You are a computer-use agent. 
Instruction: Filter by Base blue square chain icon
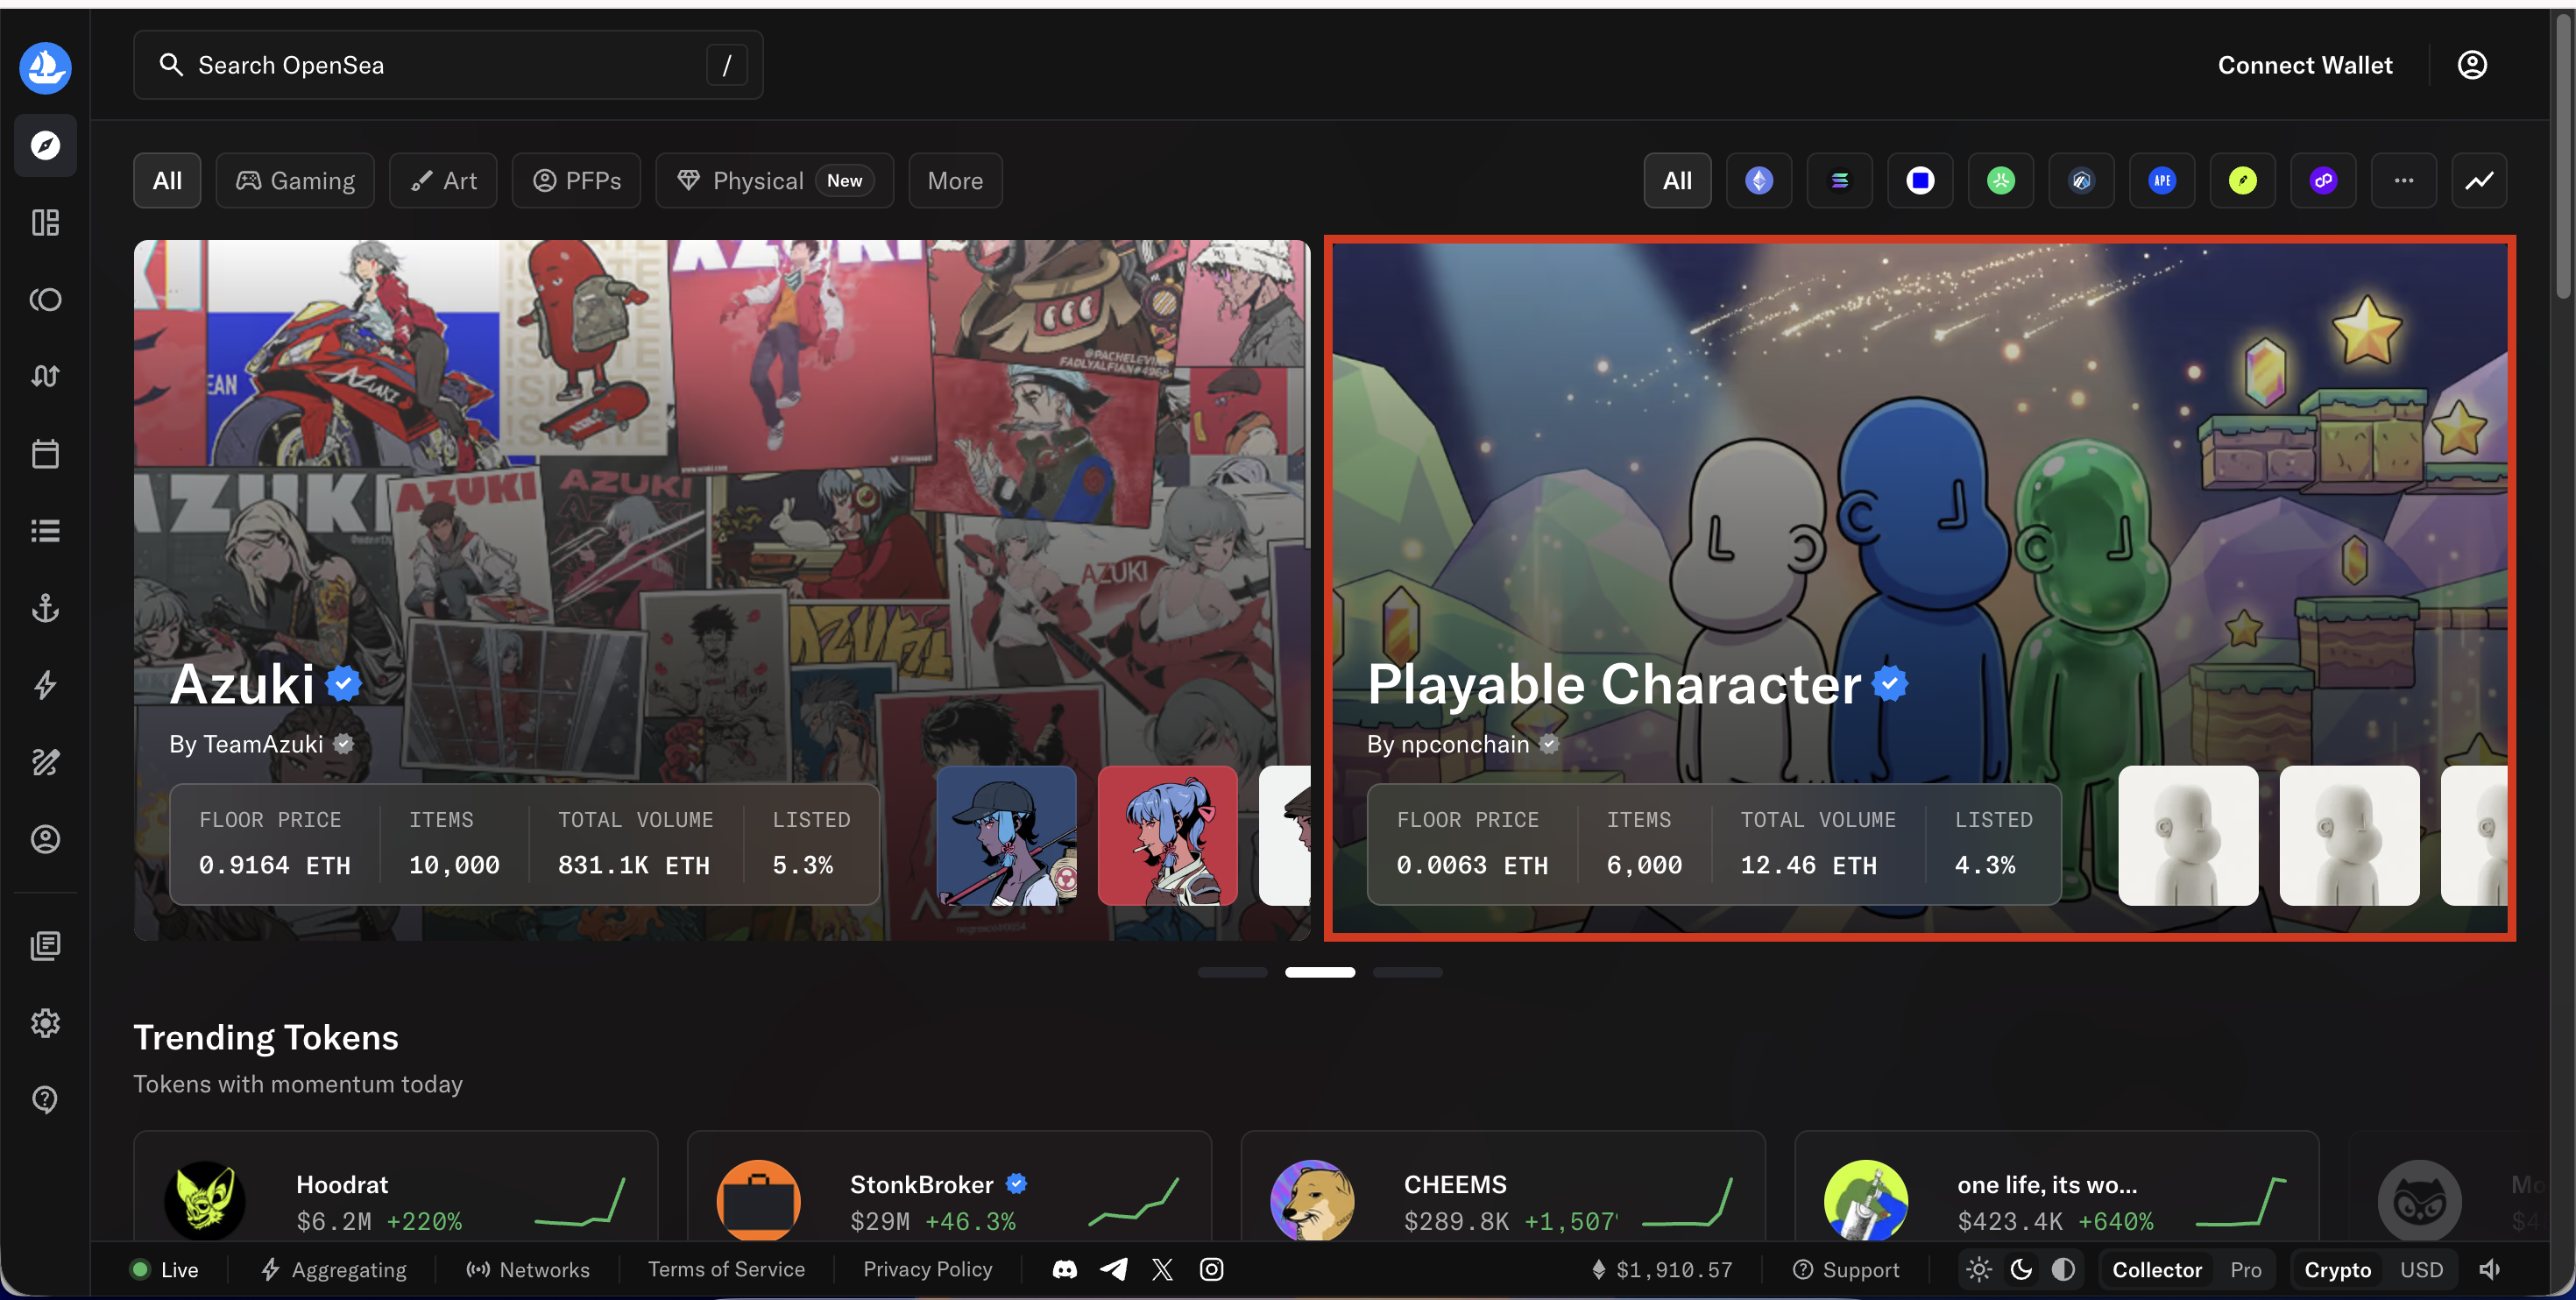point(1920,180)
